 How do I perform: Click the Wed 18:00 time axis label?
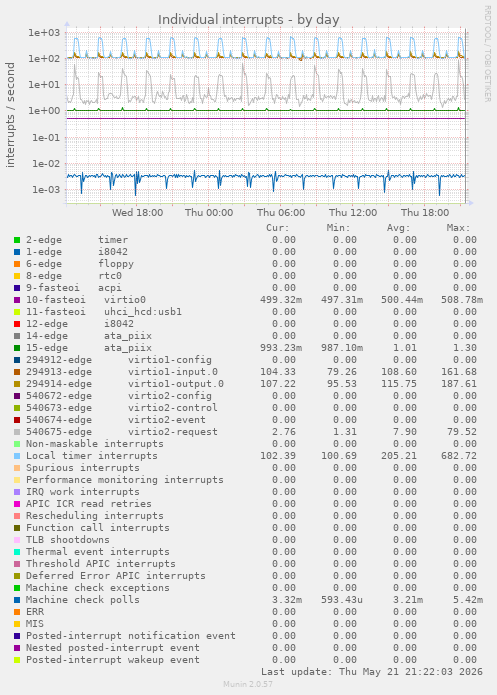pos(137,213)
